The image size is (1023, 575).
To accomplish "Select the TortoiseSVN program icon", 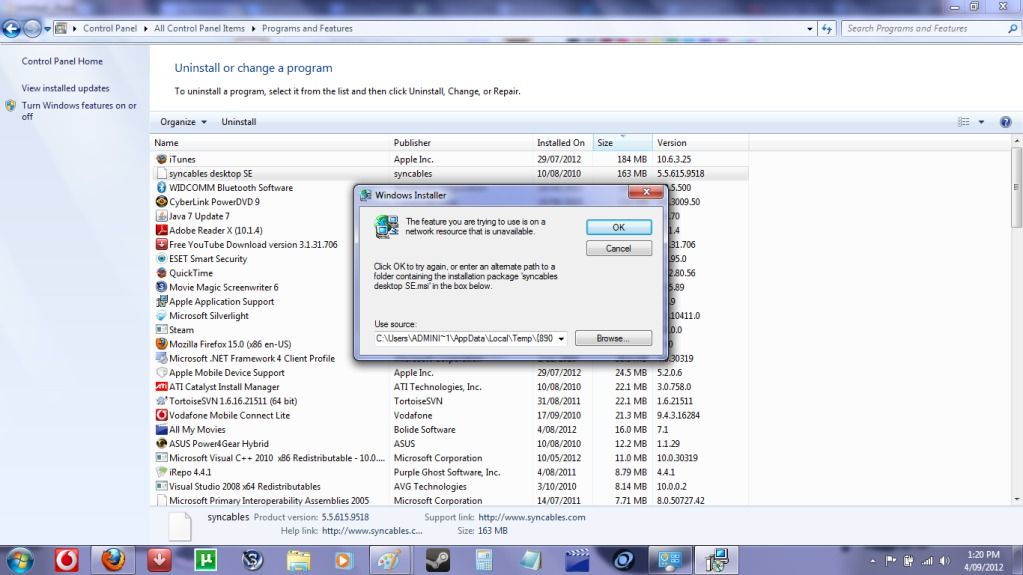I will [x=161, y=401].
